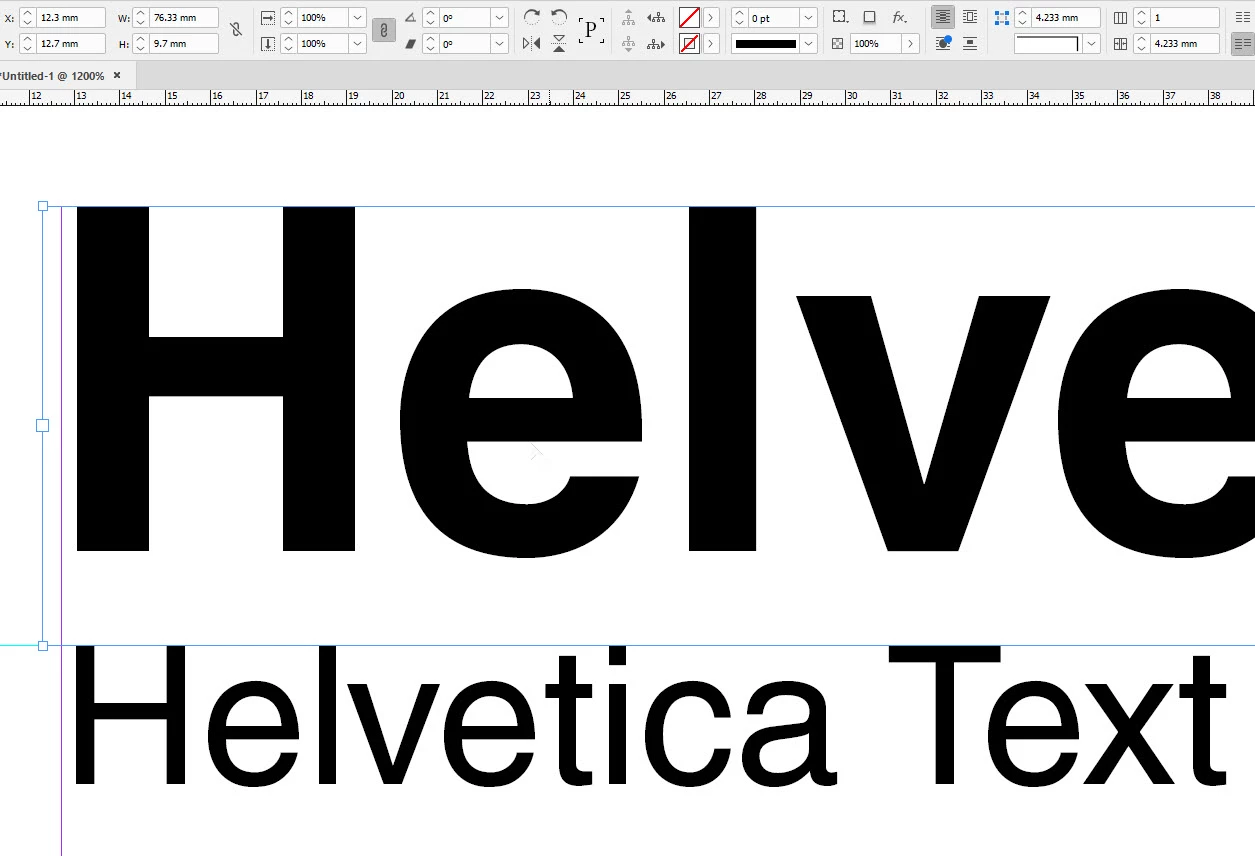
Task: Select Wrap Around Object Shape icon
Action: tap(942, 43)
